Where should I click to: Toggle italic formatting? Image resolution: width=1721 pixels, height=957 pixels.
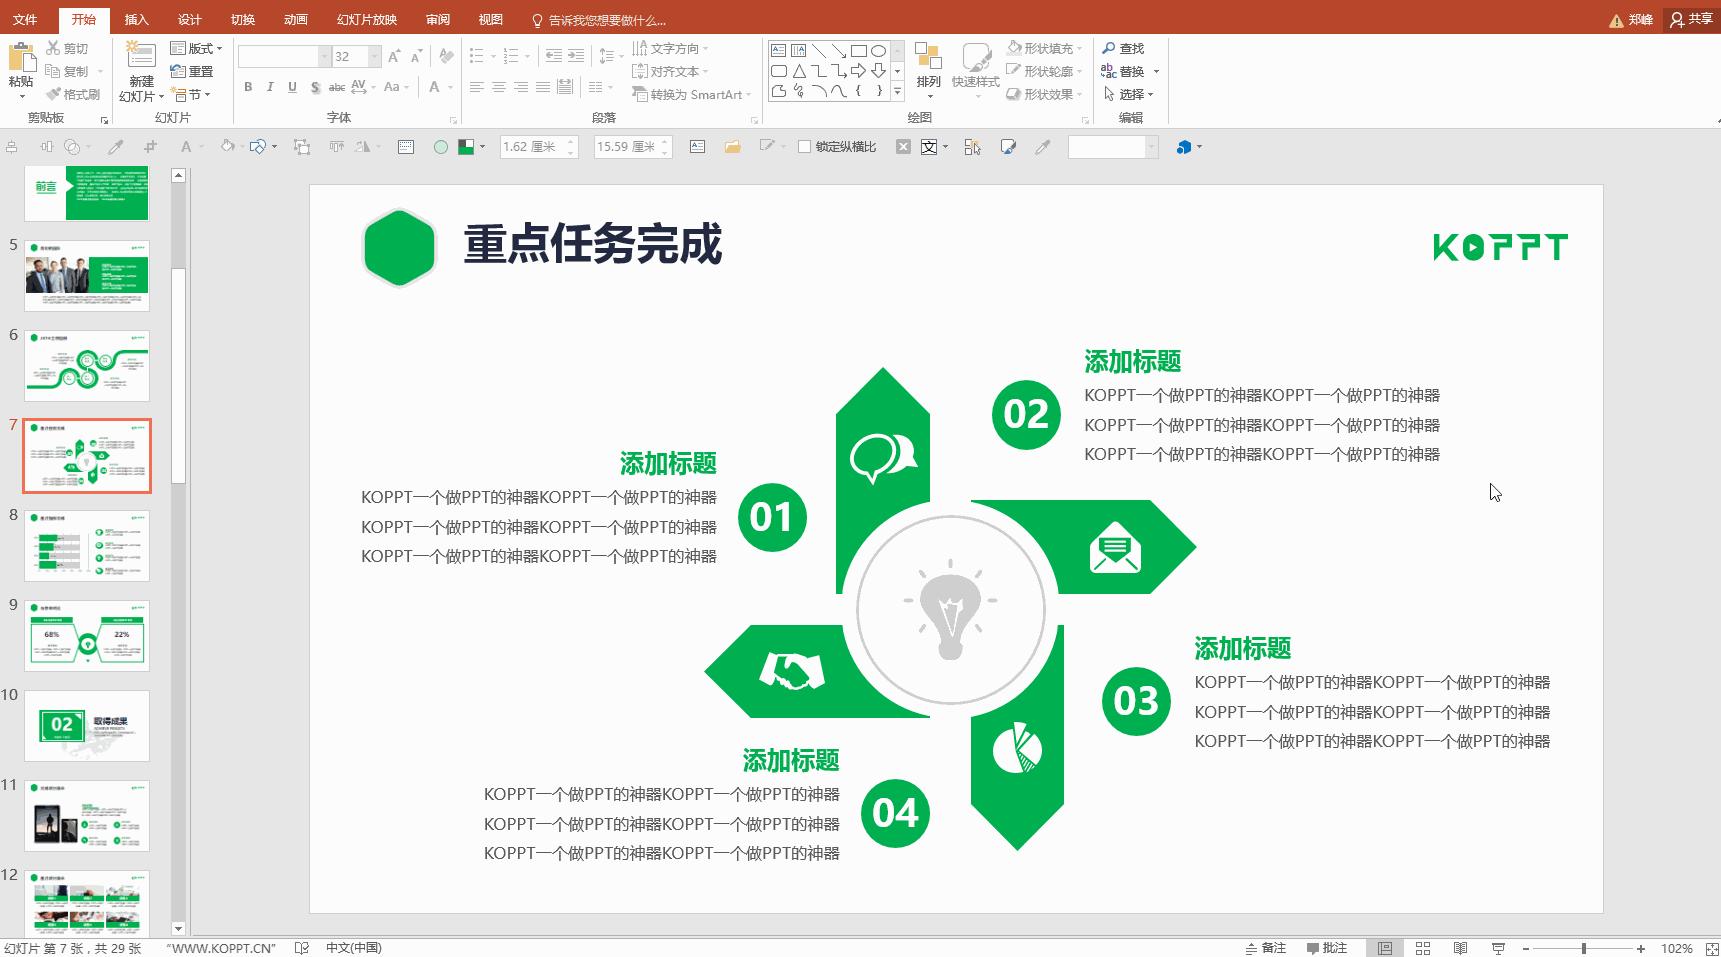tap(270, 87)
